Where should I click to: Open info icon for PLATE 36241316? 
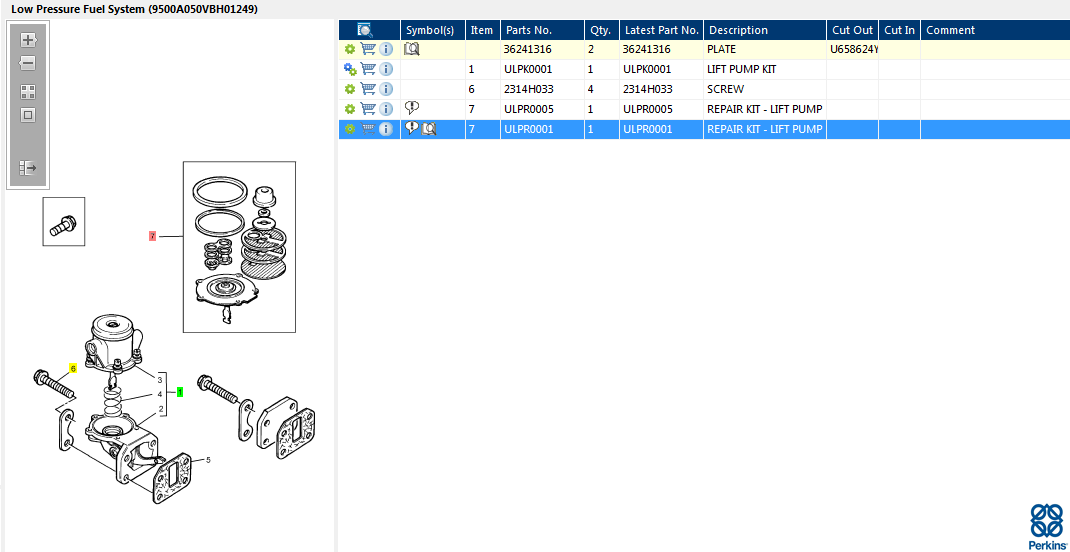[386, 49]
